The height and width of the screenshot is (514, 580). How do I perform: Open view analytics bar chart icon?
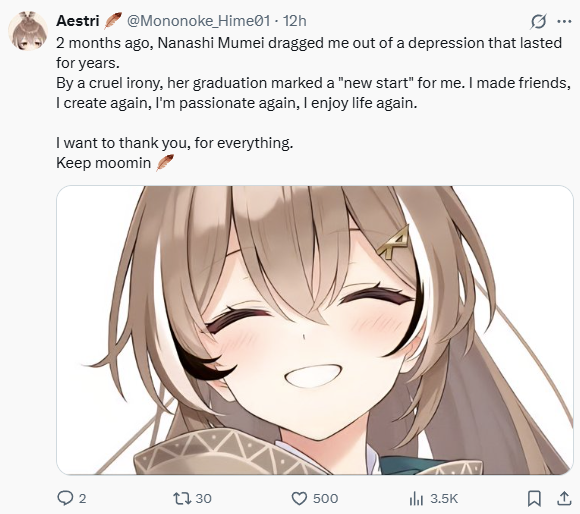click(x=416, y=499)
